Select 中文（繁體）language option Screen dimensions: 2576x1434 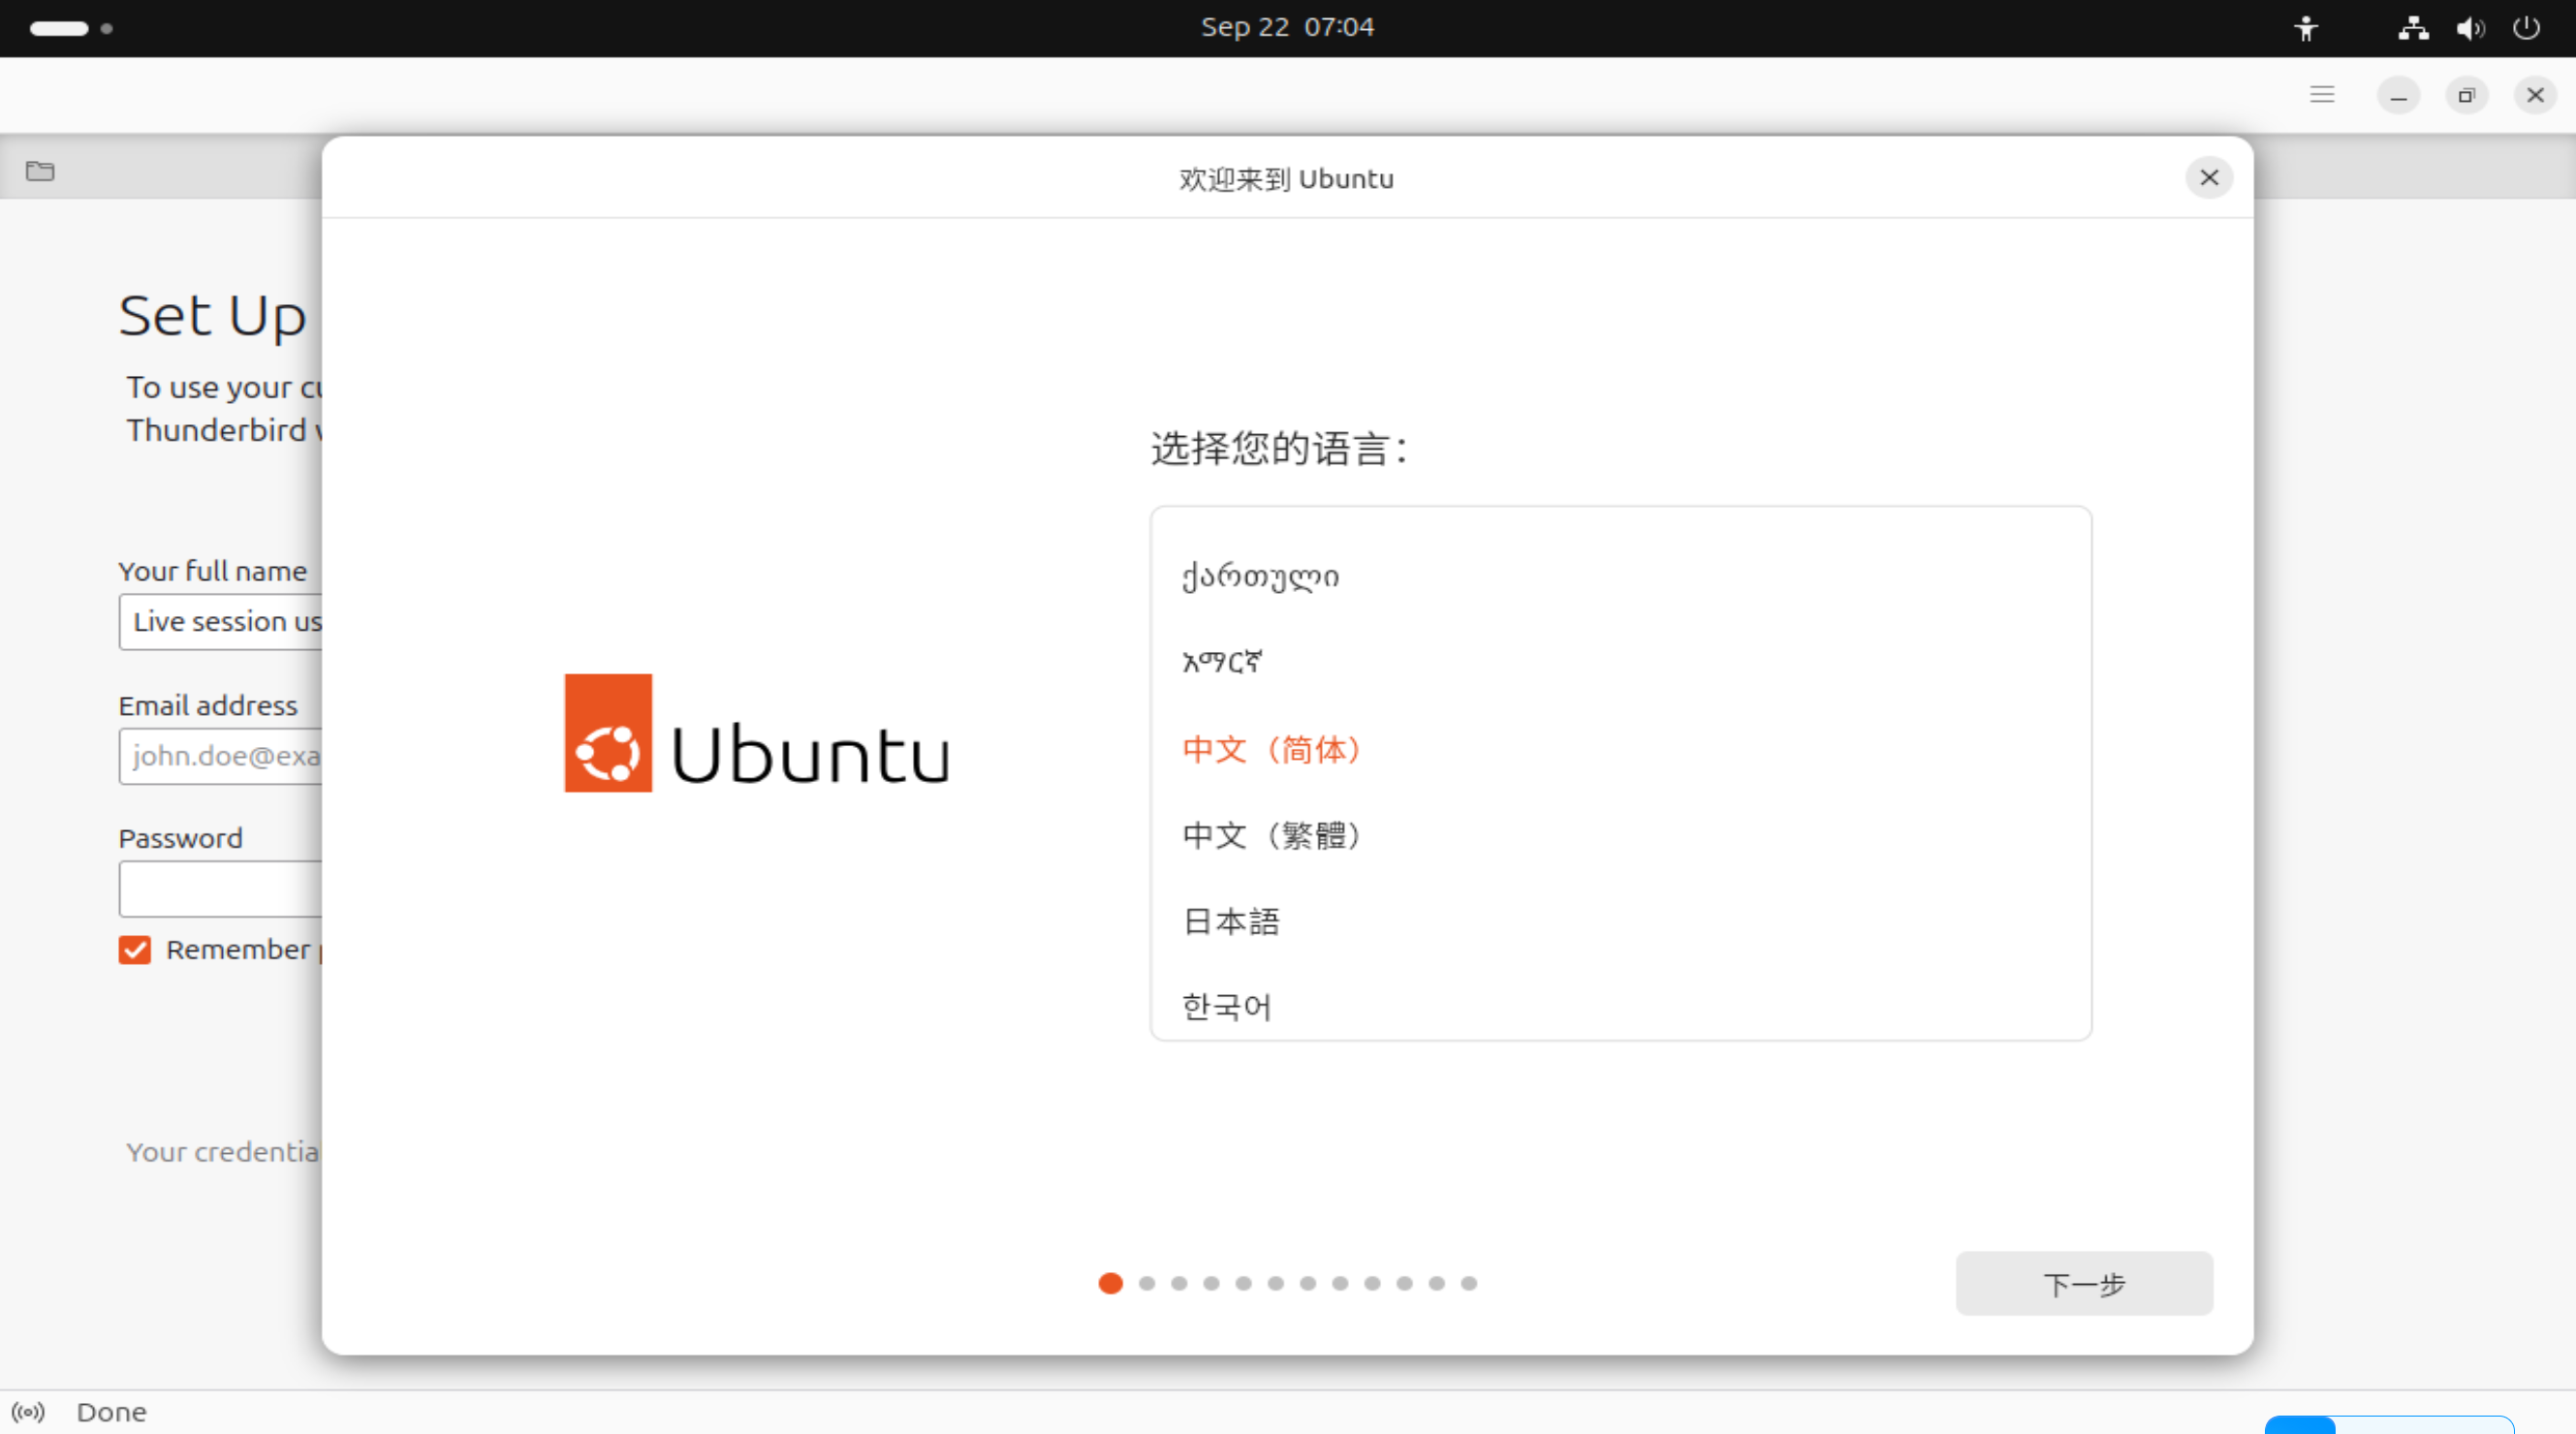[1271, 835]
